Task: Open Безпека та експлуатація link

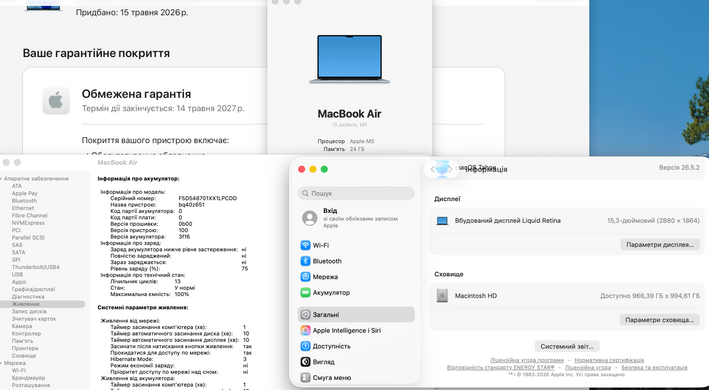Action: click(654, 367)
